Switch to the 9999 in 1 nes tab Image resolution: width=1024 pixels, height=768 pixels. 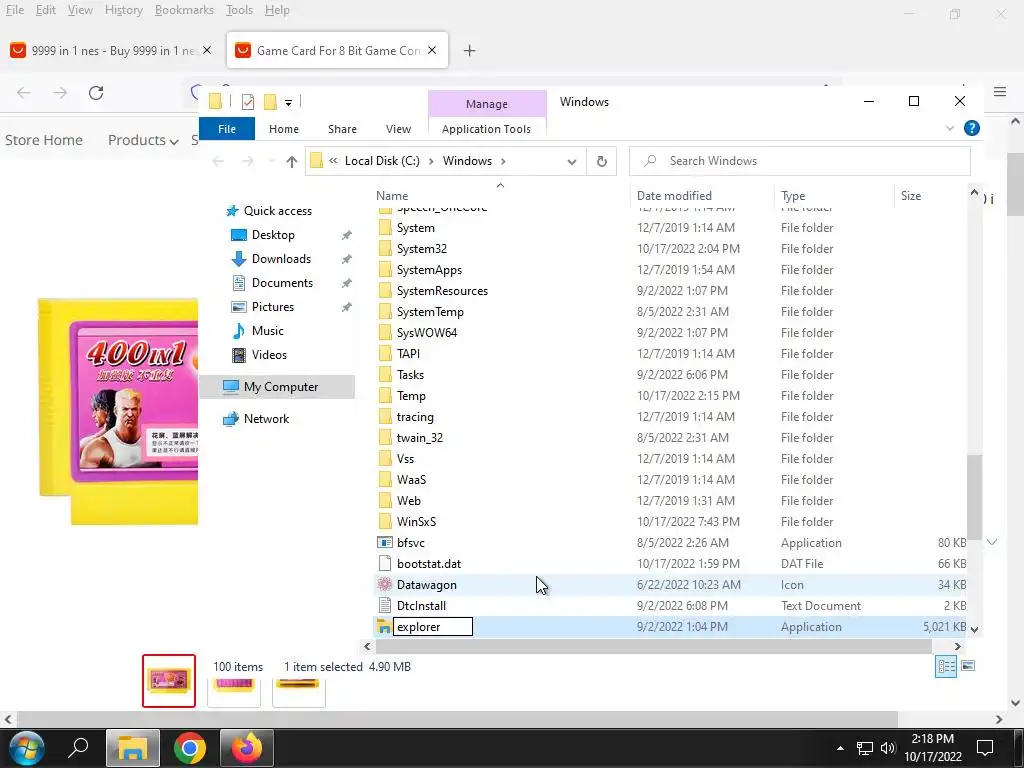(111, 50)
